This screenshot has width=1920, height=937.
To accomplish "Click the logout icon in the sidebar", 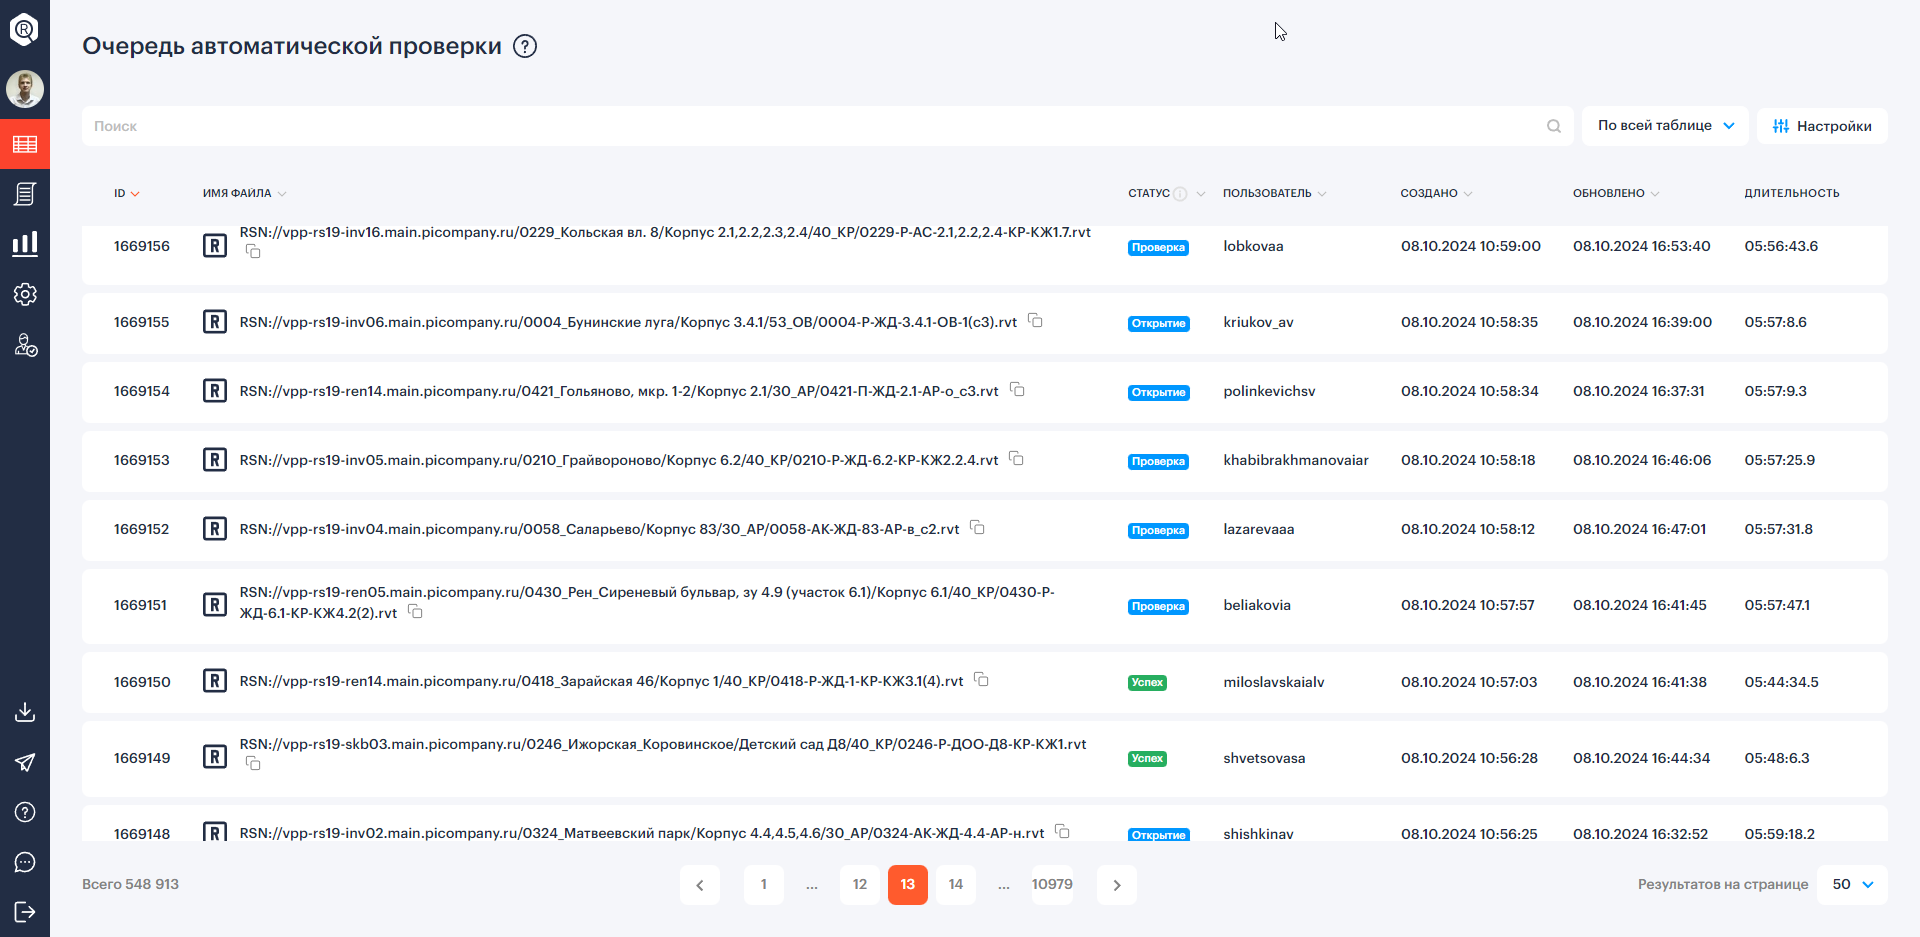I will pos(25,912).
